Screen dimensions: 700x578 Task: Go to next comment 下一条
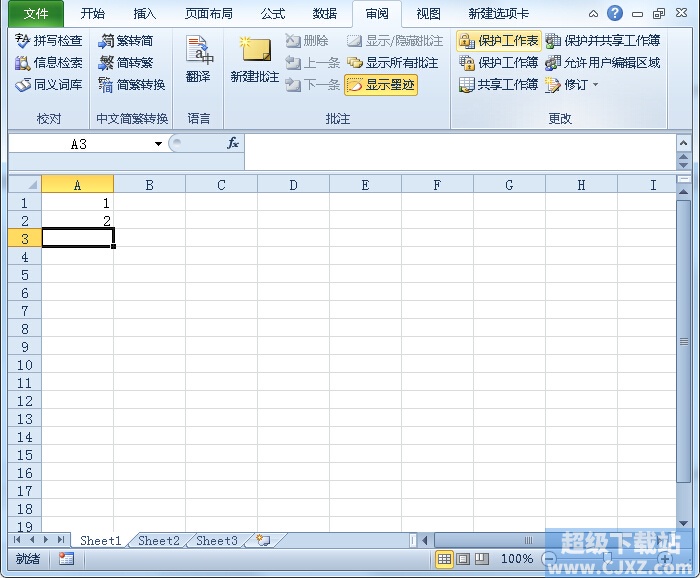click(x=312, y=84)
